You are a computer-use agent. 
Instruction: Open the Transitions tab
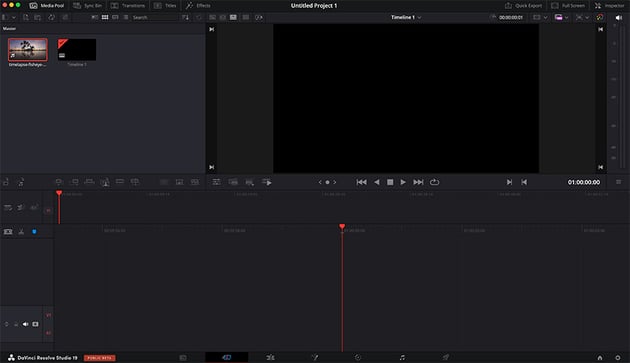coord(128,6)
